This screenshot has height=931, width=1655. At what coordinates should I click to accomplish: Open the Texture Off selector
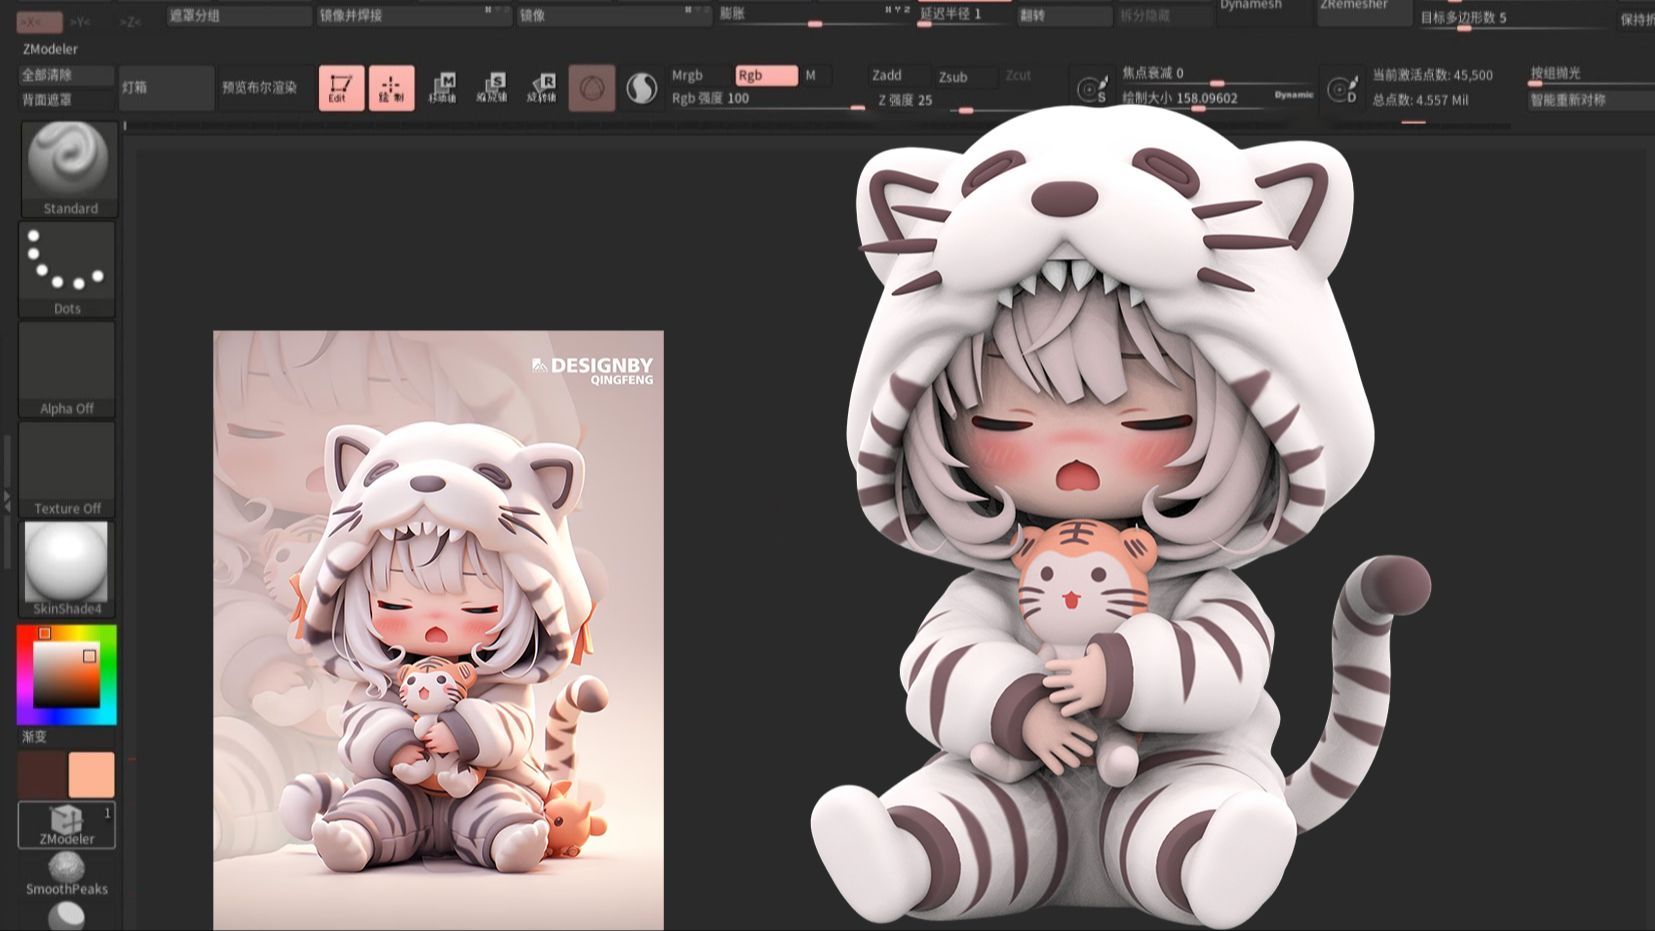click(67, 469)
